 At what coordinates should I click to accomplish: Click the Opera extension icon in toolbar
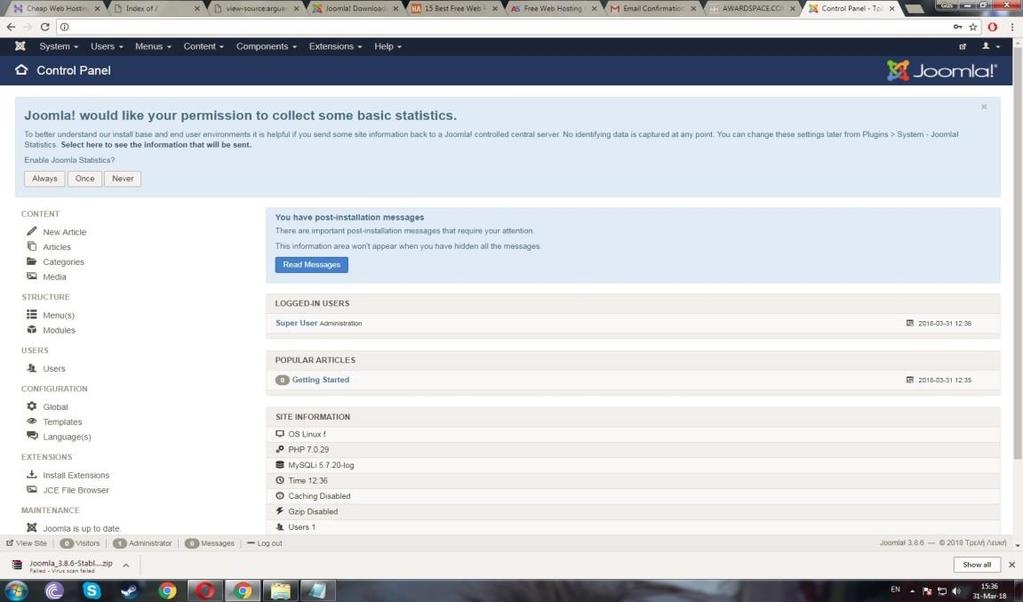tap(992, 27)
